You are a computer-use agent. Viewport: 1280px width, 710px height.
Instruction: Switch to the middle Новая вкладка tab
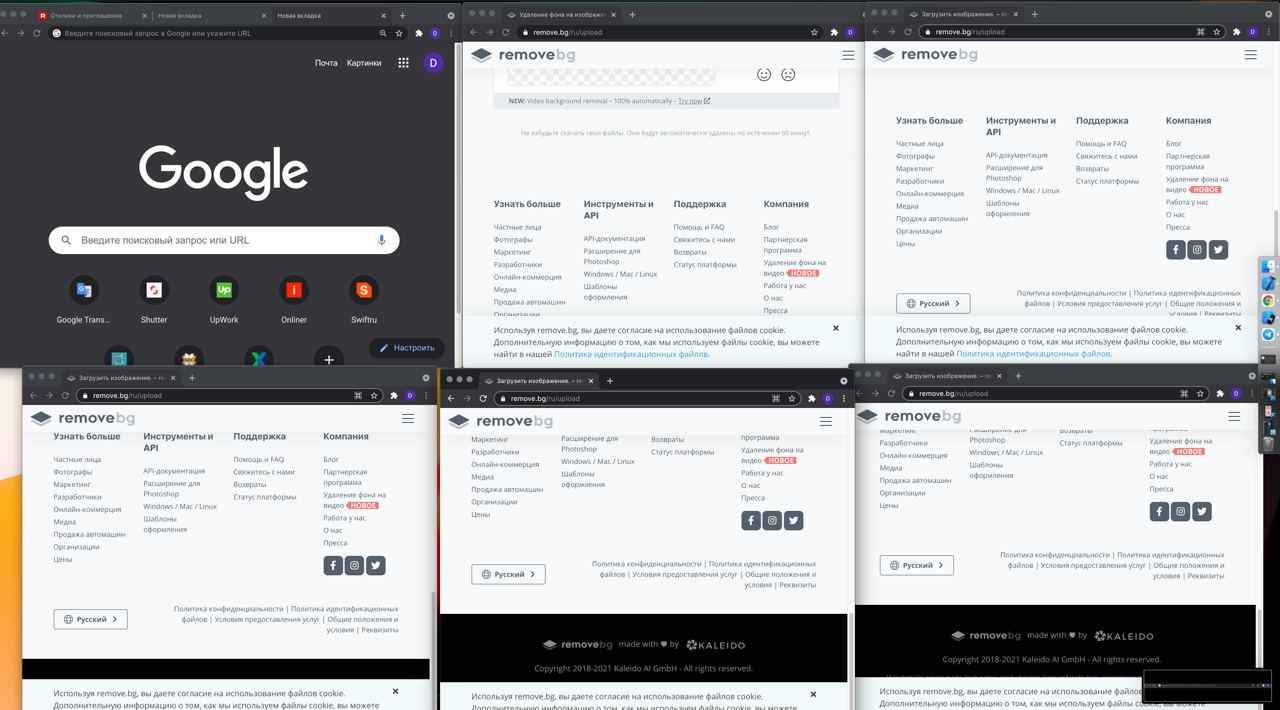point(208,15)
